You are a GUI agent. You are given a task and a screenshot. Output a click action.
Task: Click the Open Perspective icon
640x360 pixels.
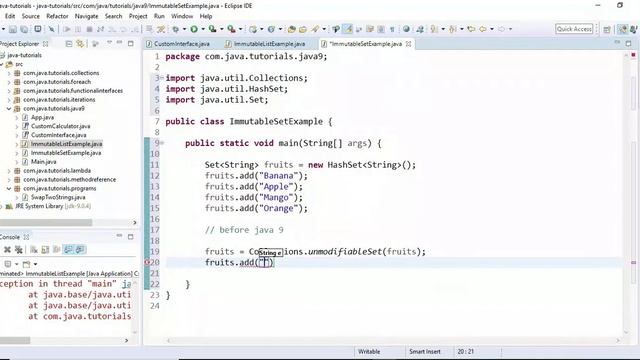tap(607, 29)
